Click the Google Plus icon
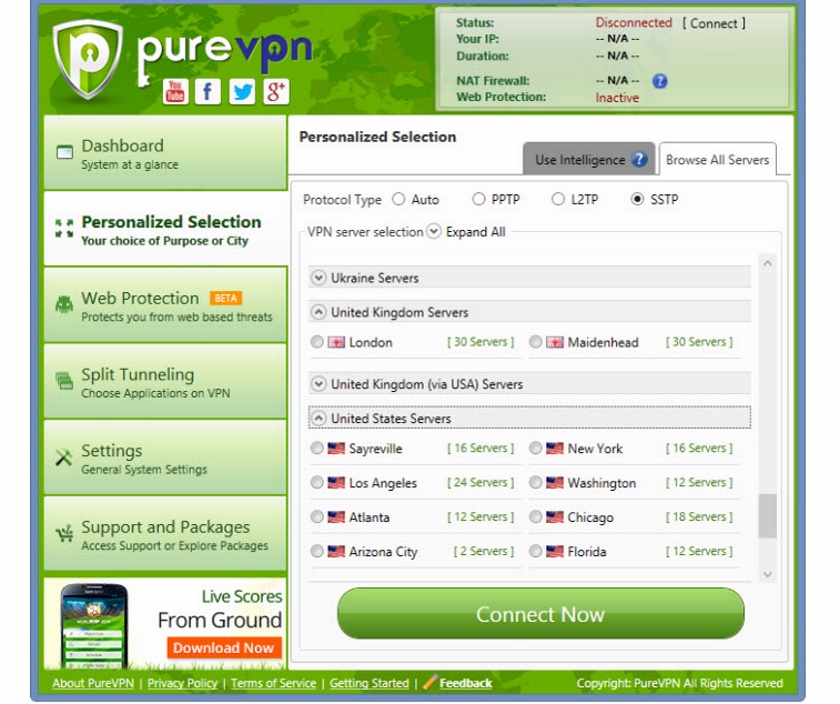Image resolution: width=840 pixels, height=704 pixels. coord(276,91)
